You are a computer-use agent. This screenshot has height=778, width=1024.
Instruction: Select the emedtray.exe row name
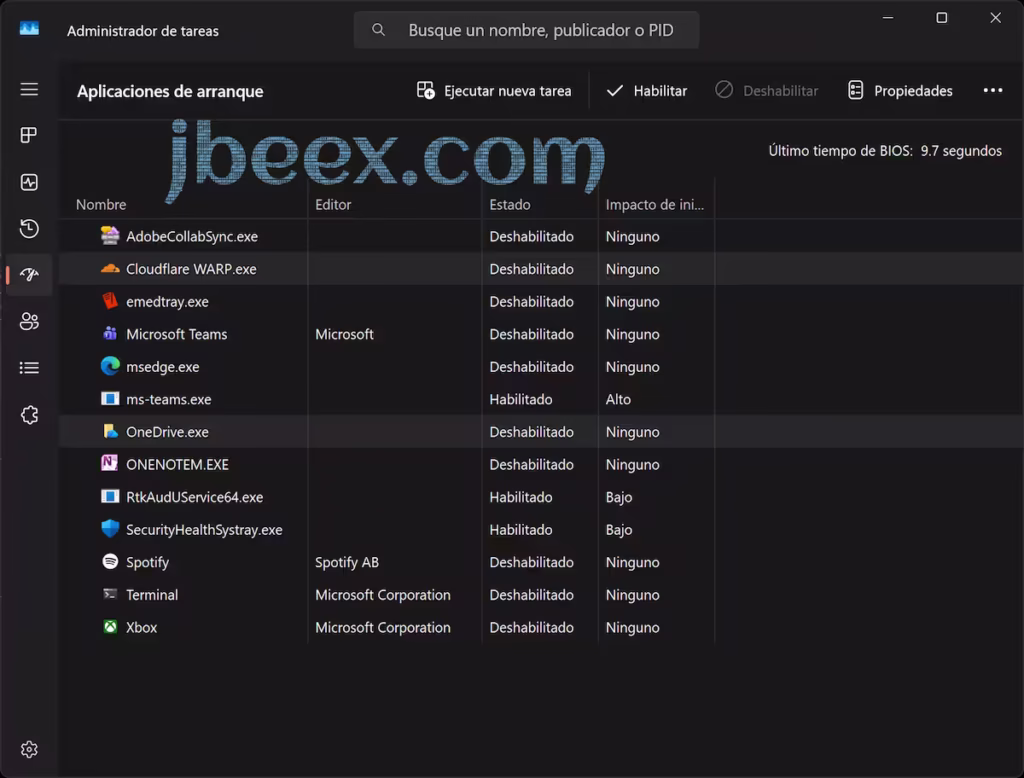(x=167, y=302)
